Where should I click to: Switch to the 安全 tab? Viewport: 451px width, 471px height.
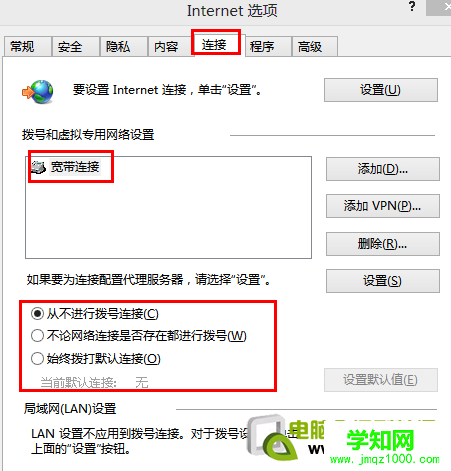[x=76, y=46]
